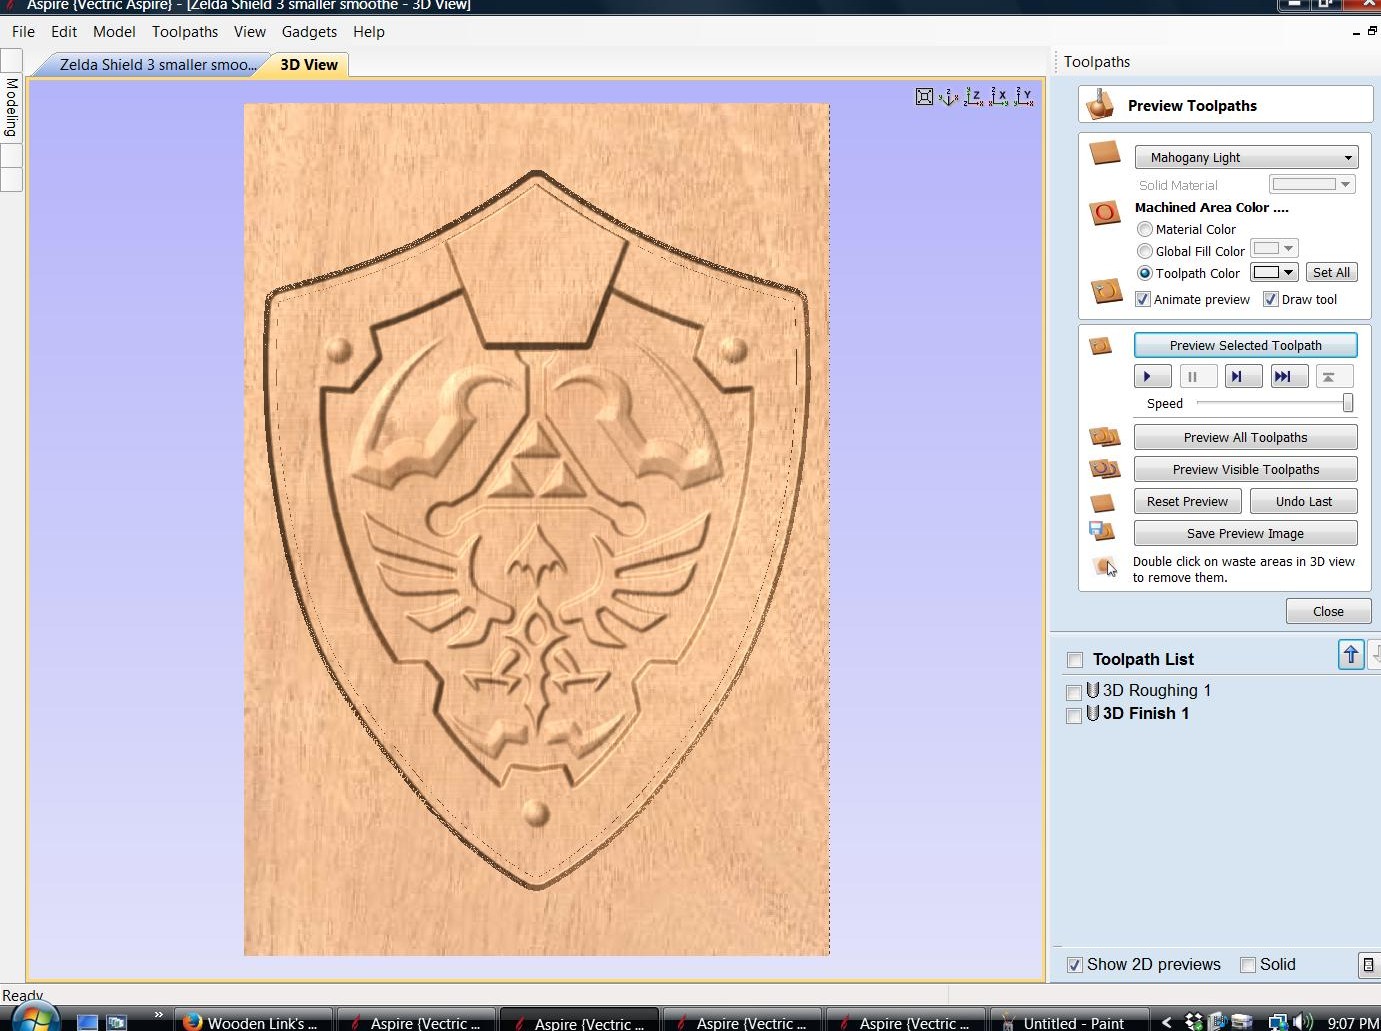1381x1031 pixels.
Task: Click the material appearance block icon
Action: [x=1105, y=153]
